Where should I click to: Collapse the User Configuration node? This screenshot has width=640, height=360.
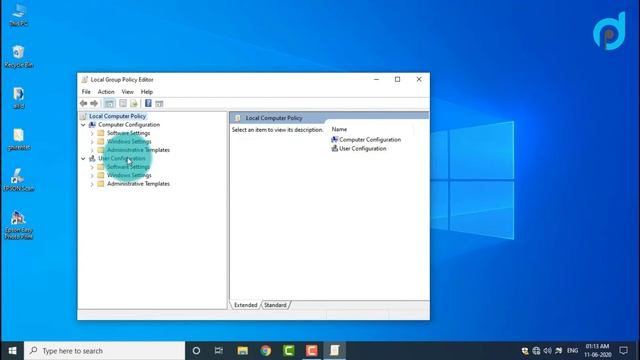pos(83,158)
